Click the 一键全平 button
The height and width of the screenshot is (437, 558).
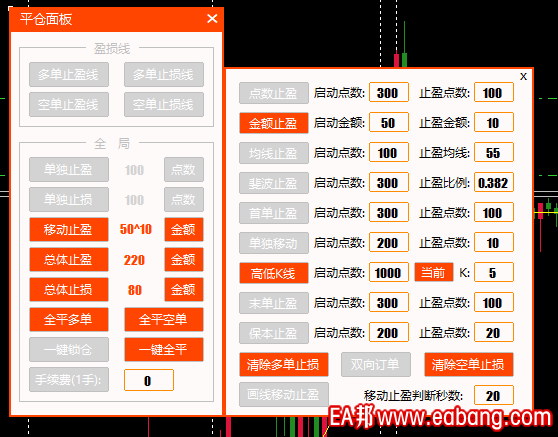coord(164,349)
